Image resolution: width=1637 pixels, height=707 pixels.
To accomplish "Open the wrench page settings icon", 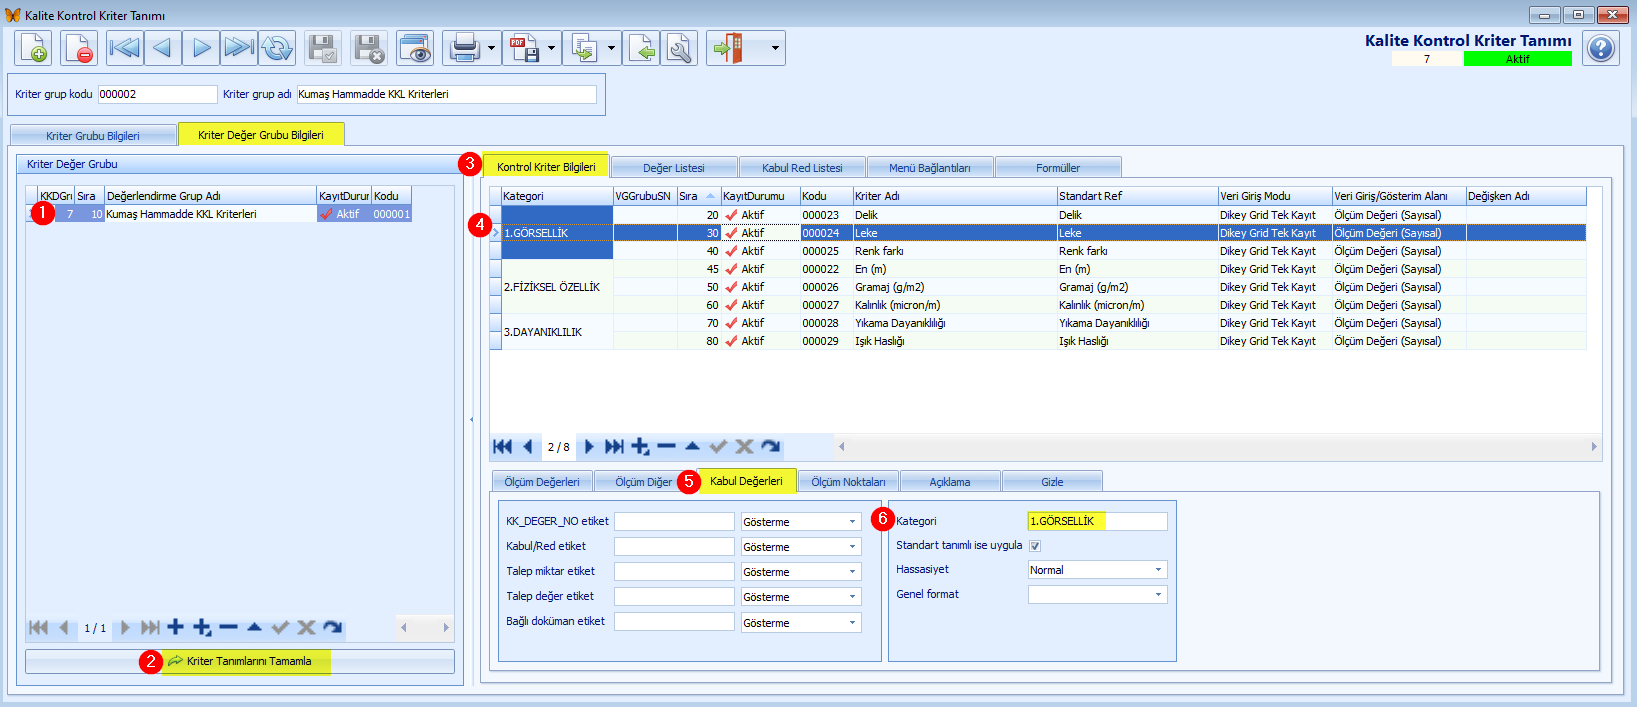I will point(680,48).
